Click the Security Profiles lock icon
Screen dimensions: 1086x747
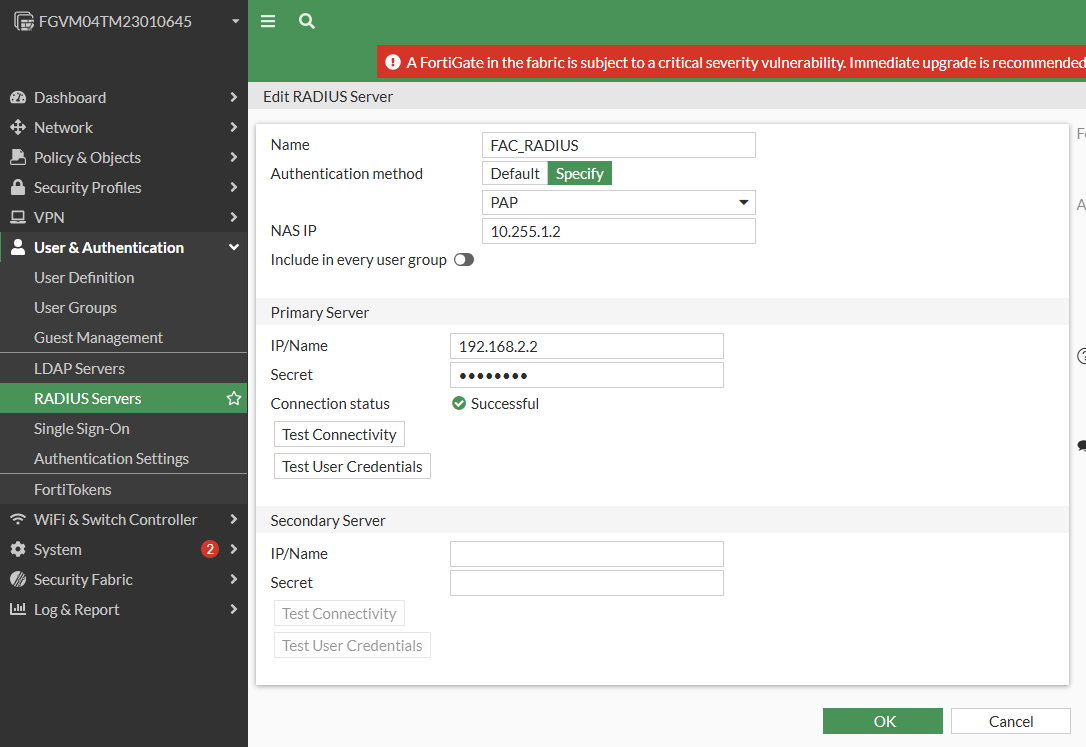tap(17, 188)
